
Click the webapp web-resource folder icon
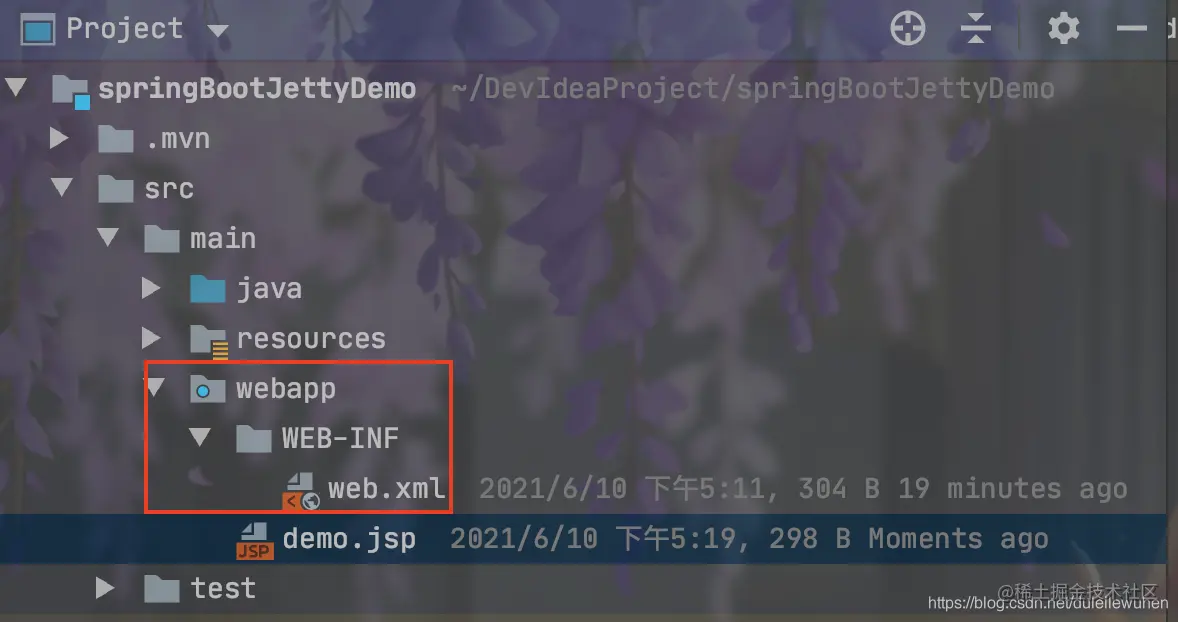(207, 389)
